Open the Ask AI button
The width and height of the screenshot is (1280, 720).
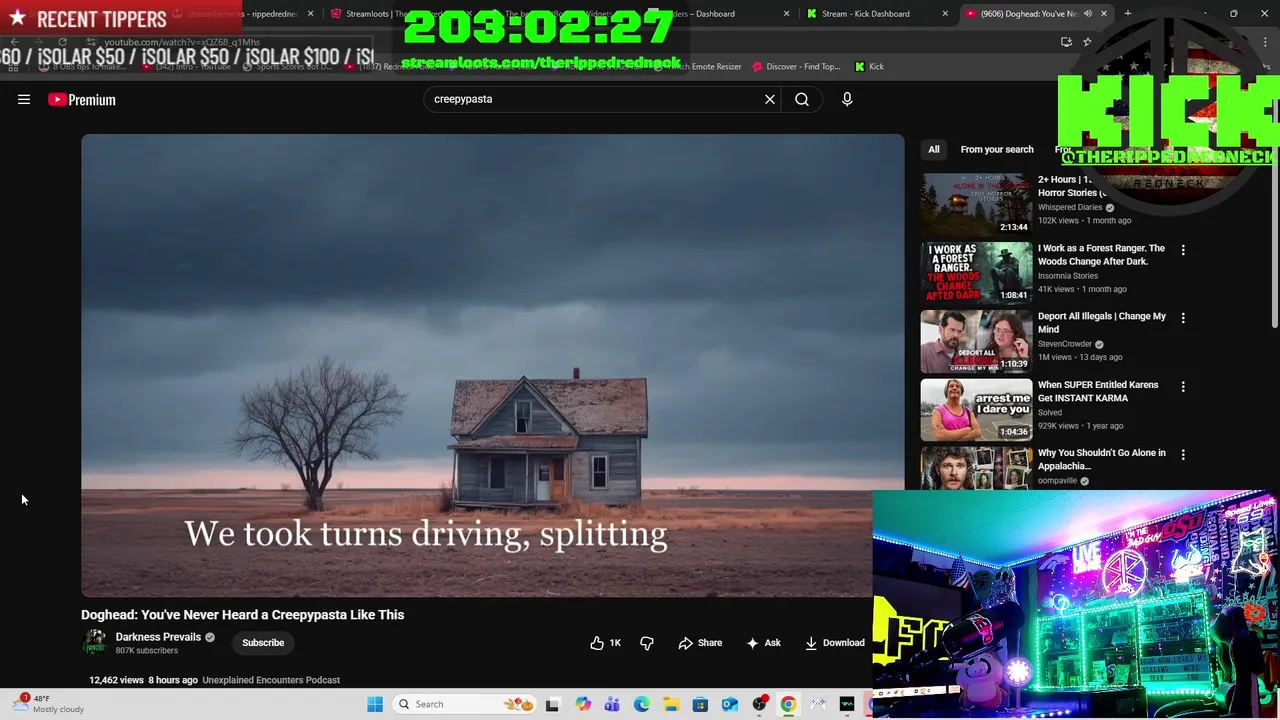[x=763, y=643]
